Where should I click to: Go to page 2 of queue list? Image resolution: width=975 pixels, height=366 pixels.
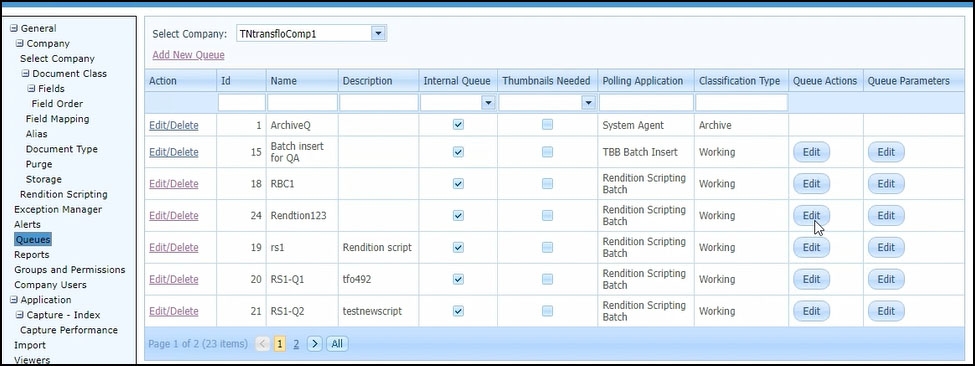296,344
